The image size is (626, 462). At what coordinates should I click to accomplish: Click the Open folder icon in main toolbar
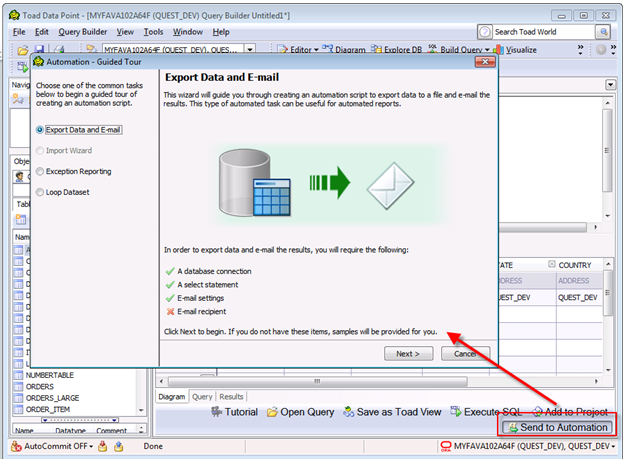23,50
